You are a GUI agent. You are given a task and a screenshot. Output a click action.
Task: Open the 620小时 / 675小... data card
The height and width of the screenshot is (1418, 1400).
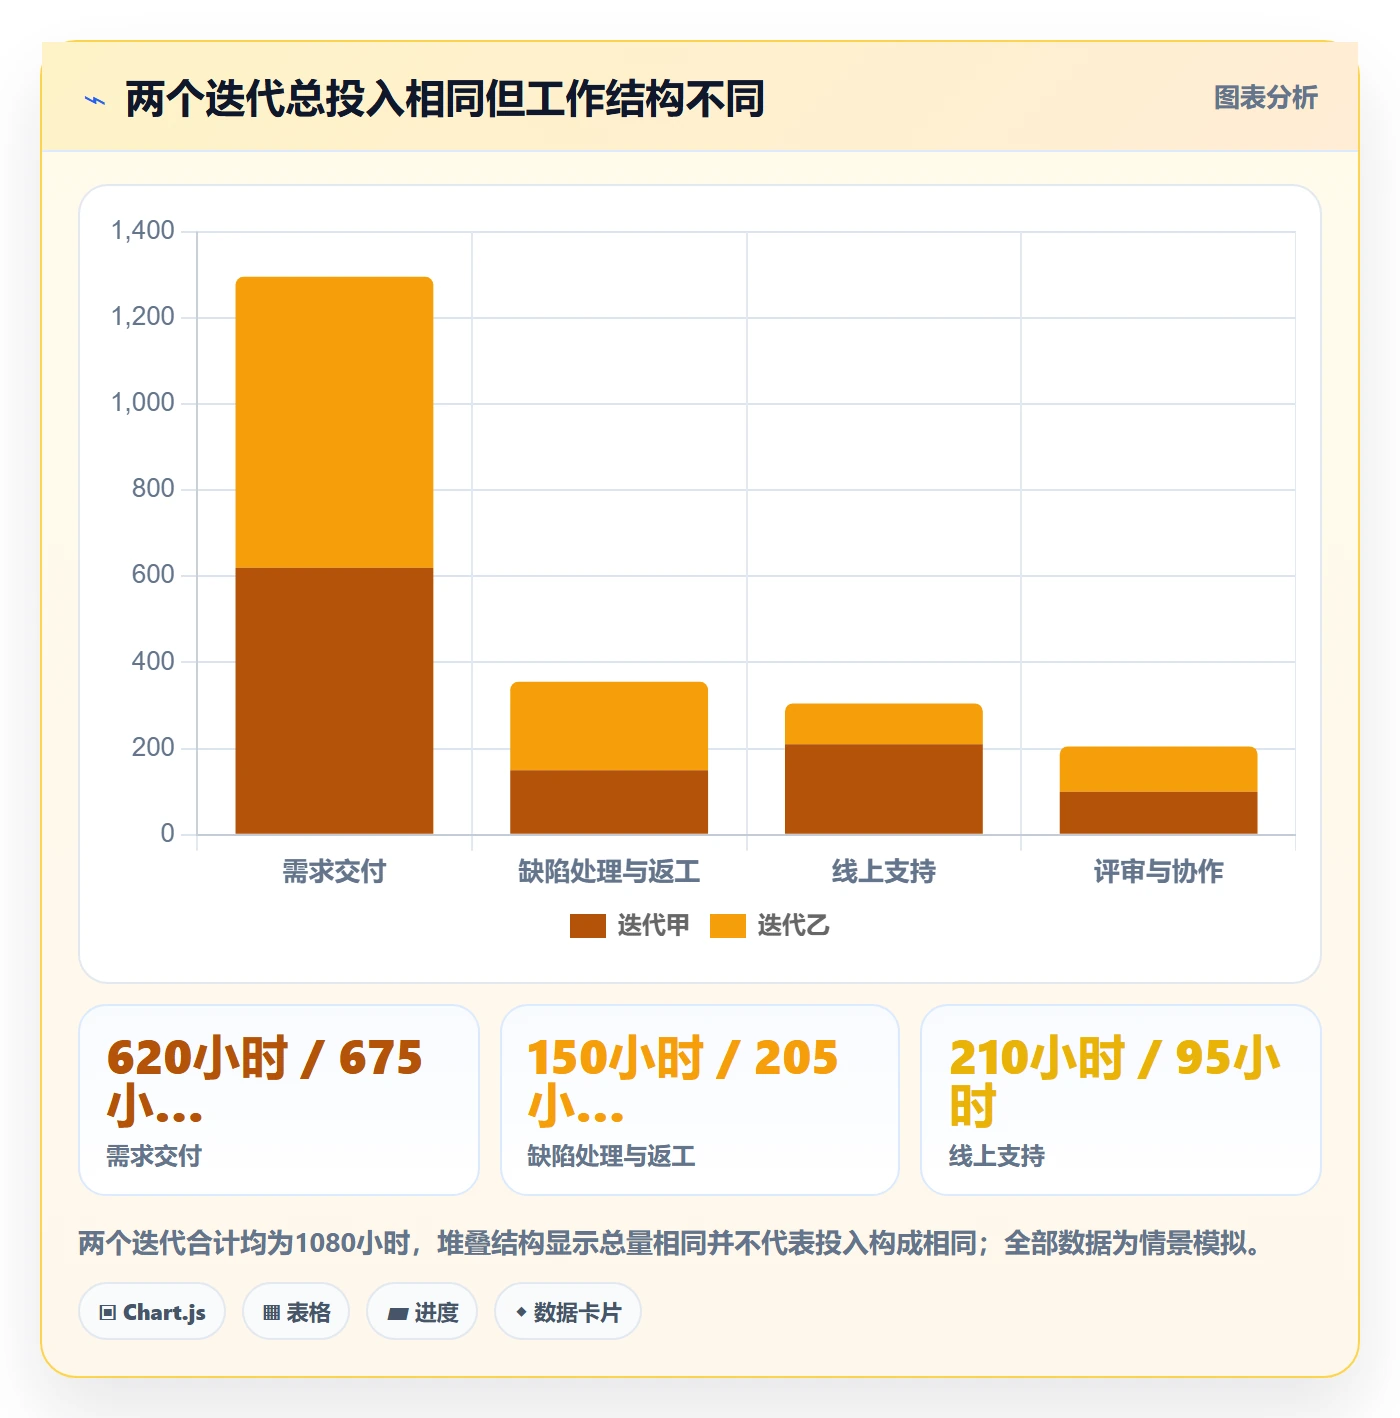pos(279,1100)
